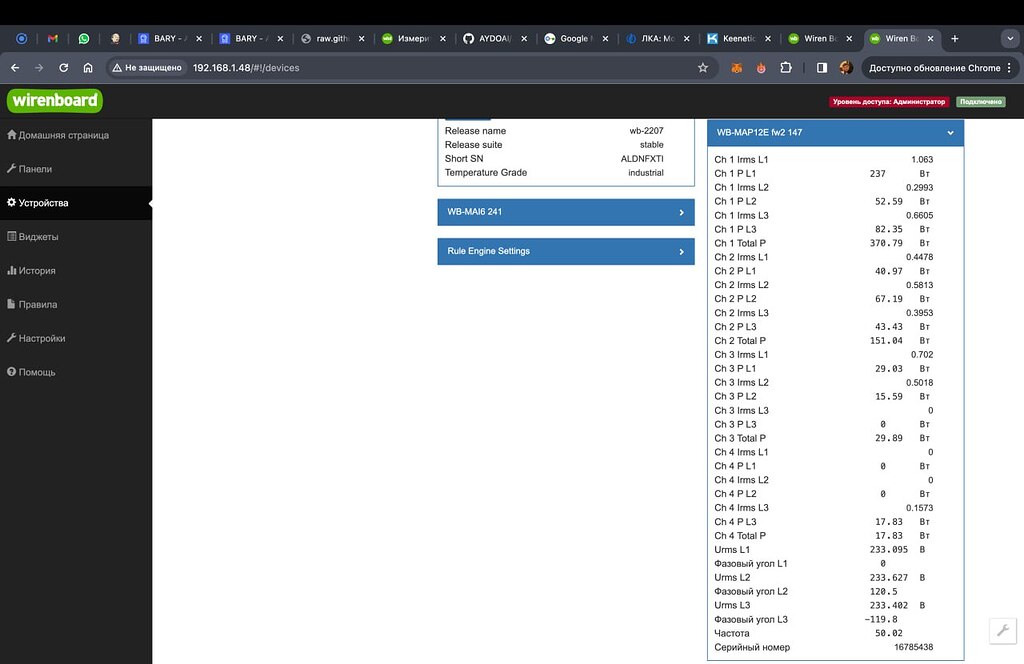Click the site security warning Не защищено
The image size is (1024, 664).
[150, 68]
